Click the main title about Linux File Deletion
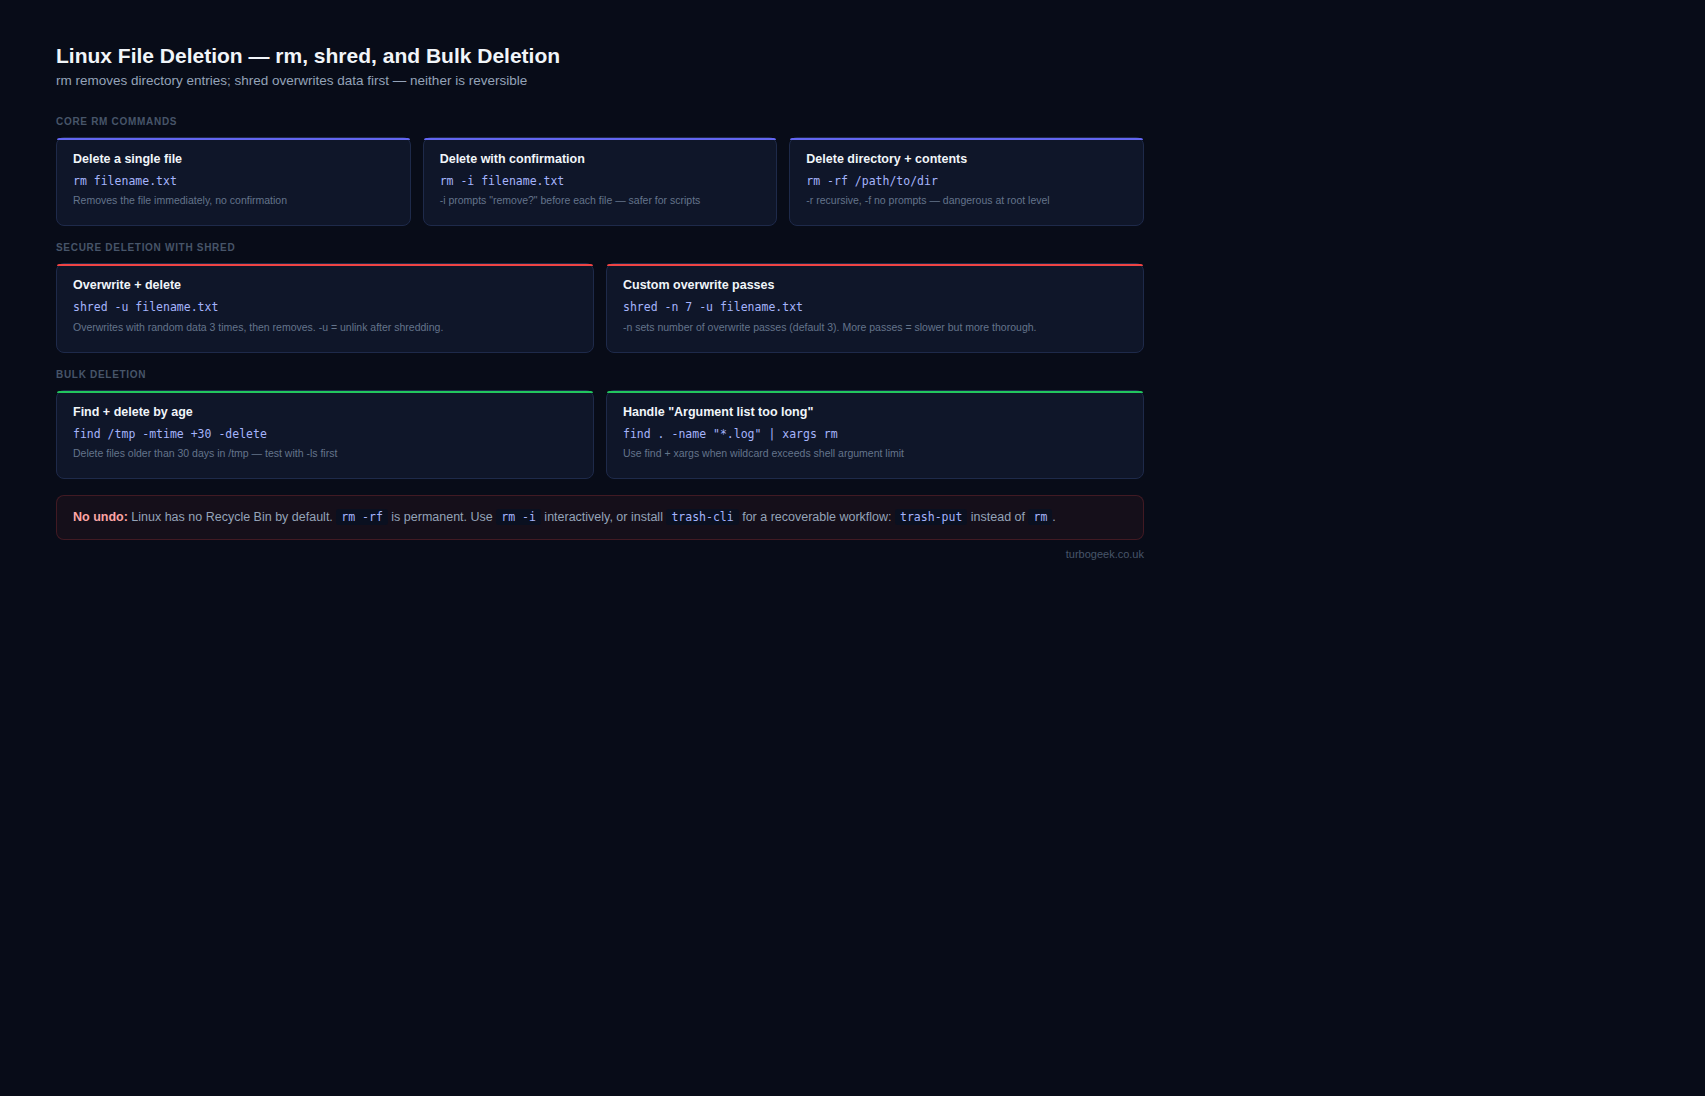Viewport: 1705px width, 1096px height. 307,56
